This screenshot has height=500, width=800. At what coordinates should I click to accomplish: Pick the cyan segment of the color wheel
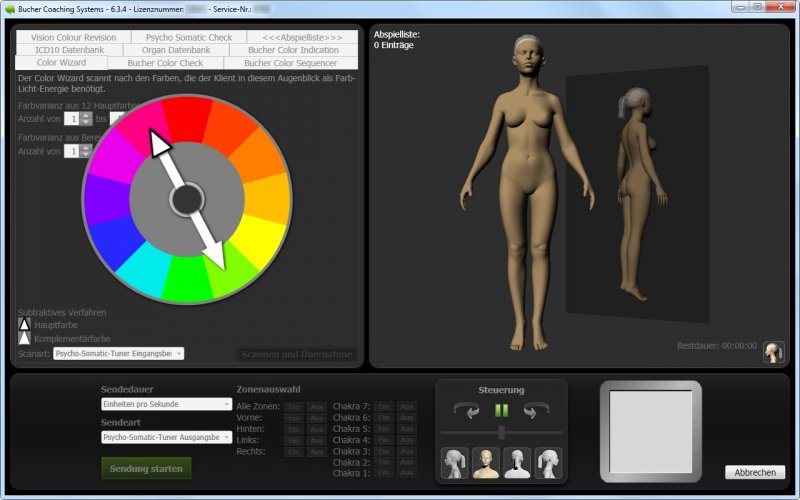click(144, 270)
